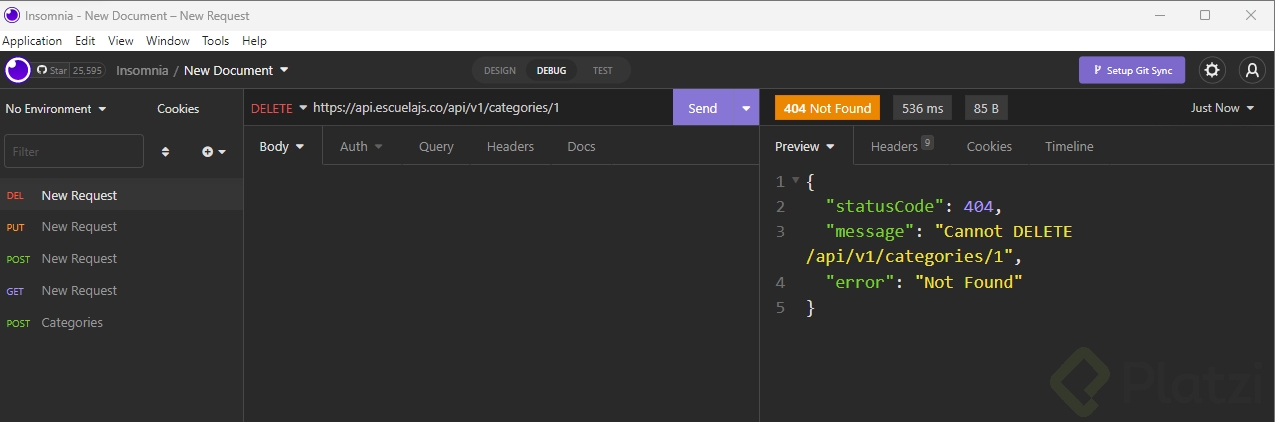Click the sort requests arrows icon

[x=166, y=152]
